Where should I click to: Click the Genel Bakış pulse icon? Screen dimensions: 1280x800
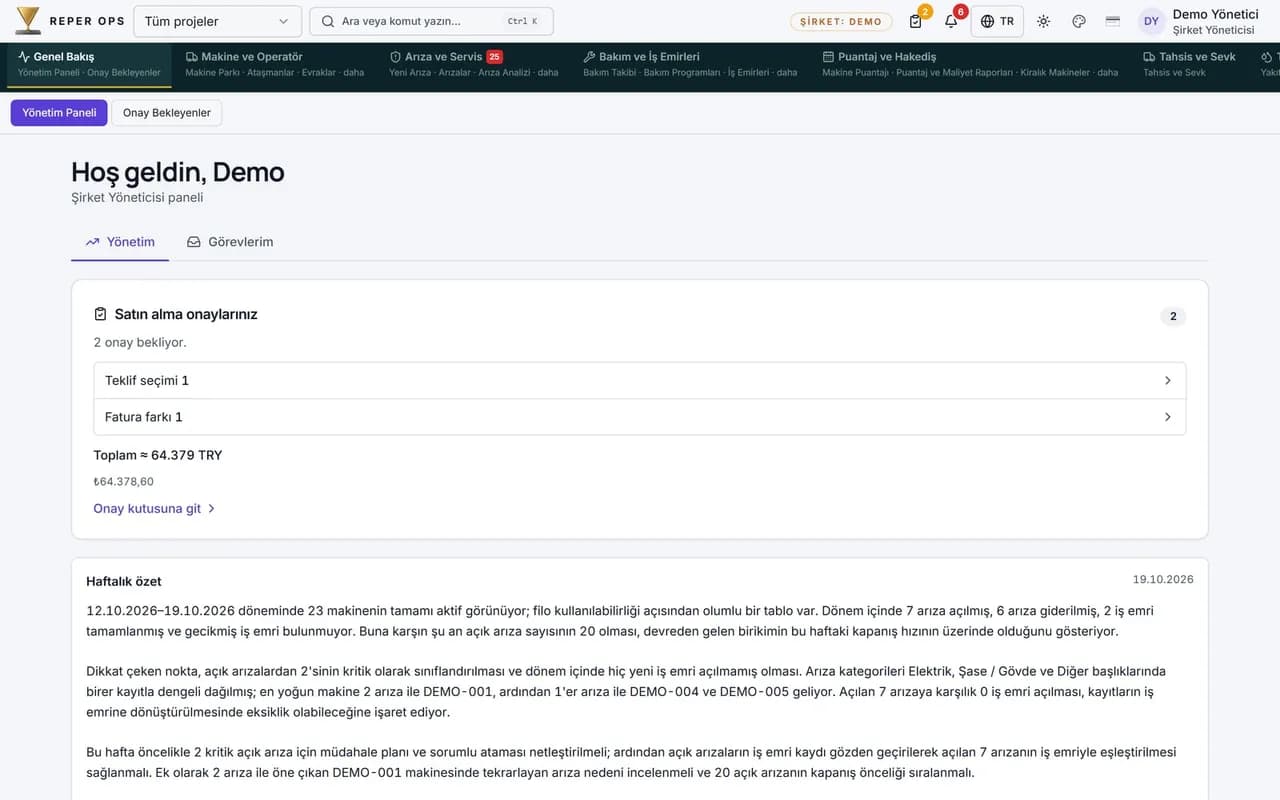(x=24, y=57)
